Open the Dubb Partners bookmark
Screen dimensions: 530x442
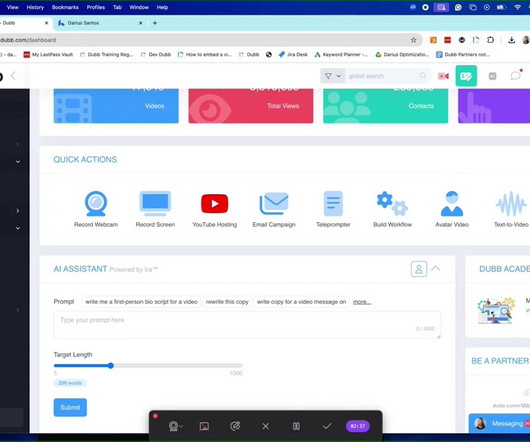click(x=463, y=54)
